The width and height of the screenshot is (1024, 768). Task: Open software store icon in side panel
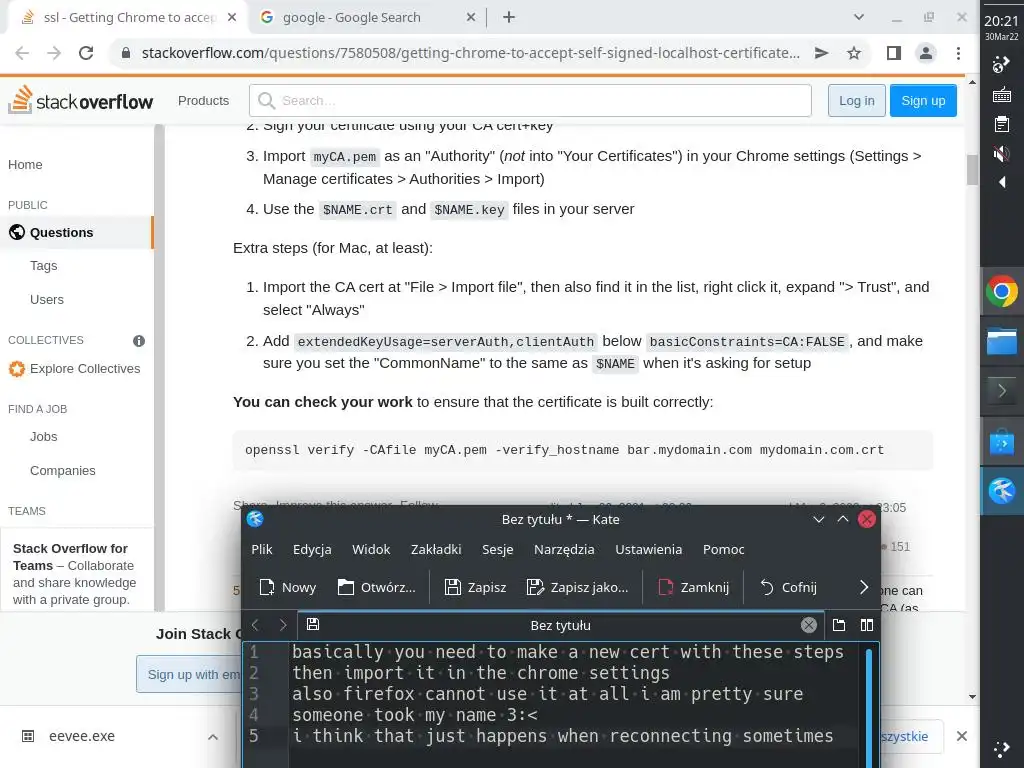(1002, 443)
